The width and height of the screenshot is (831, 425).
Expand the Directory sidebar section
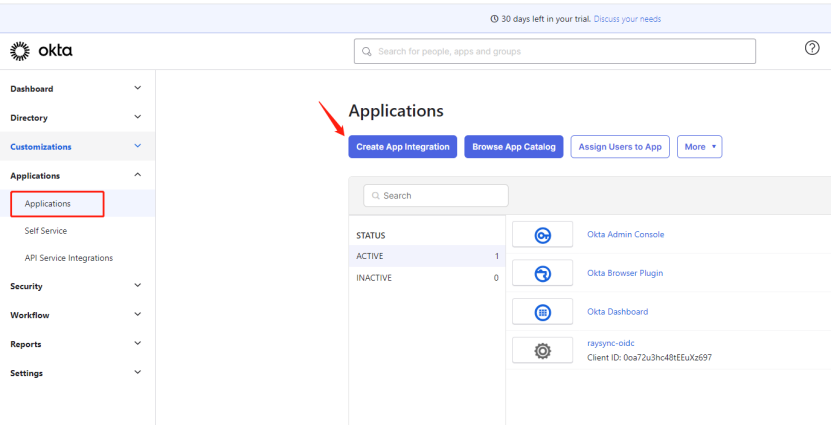pos(137,118)
